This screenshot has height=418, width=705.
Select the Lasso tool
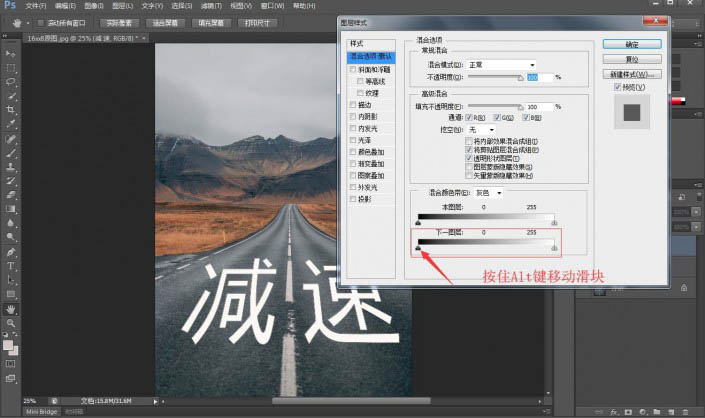[10, 81]
